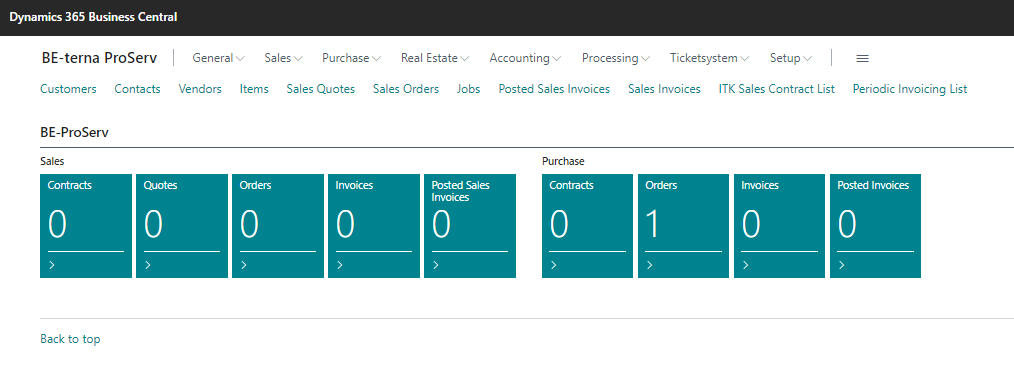The image size is (1014, 373).
Task: Click the arrow on Purchase Contracts tile
Action: (553, 264)
